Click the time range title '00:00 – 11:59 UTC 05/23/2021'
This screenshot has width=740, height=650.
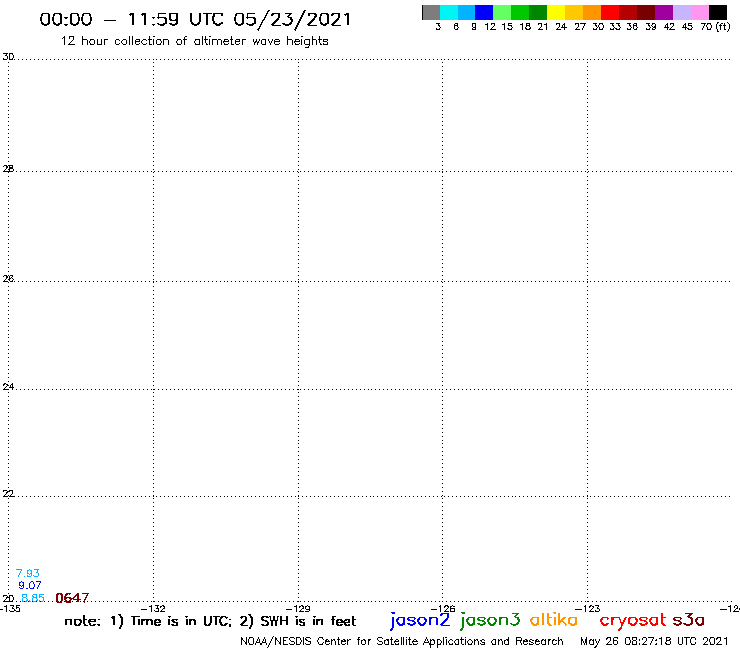(195, 19)
